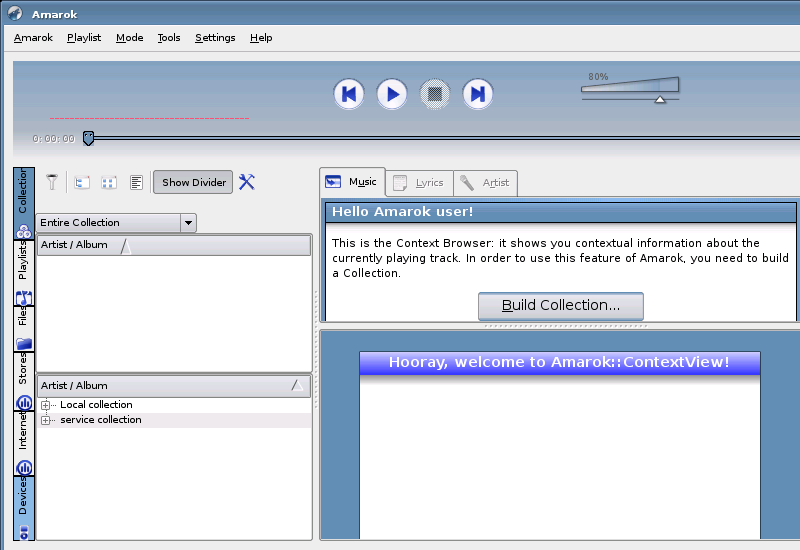
Task: Click the Build Collection button
Action: 561,305
